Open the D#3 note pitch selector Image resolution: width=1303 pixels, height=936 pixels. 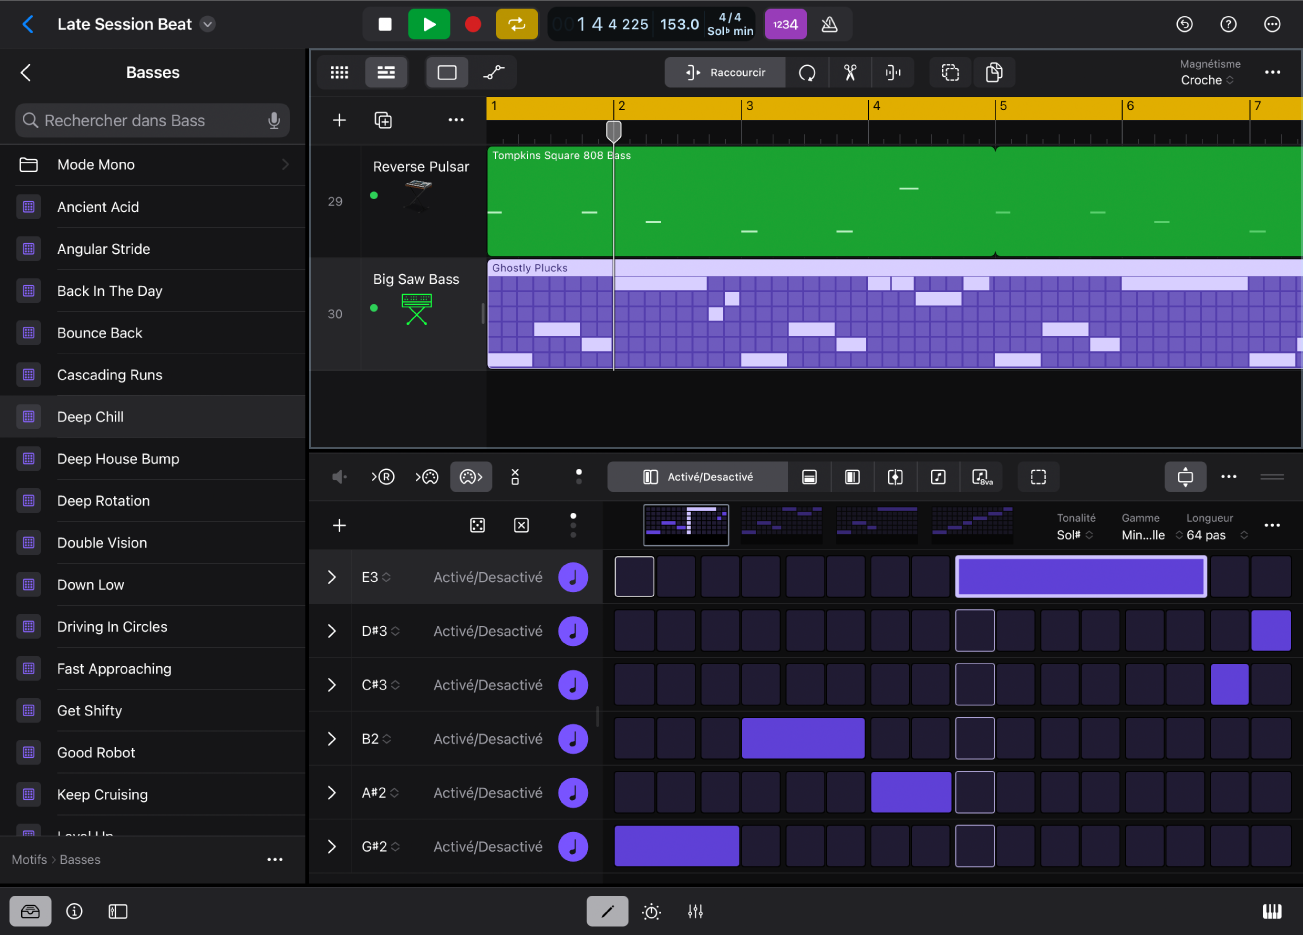pyautogui.click(x=381, y=631)
